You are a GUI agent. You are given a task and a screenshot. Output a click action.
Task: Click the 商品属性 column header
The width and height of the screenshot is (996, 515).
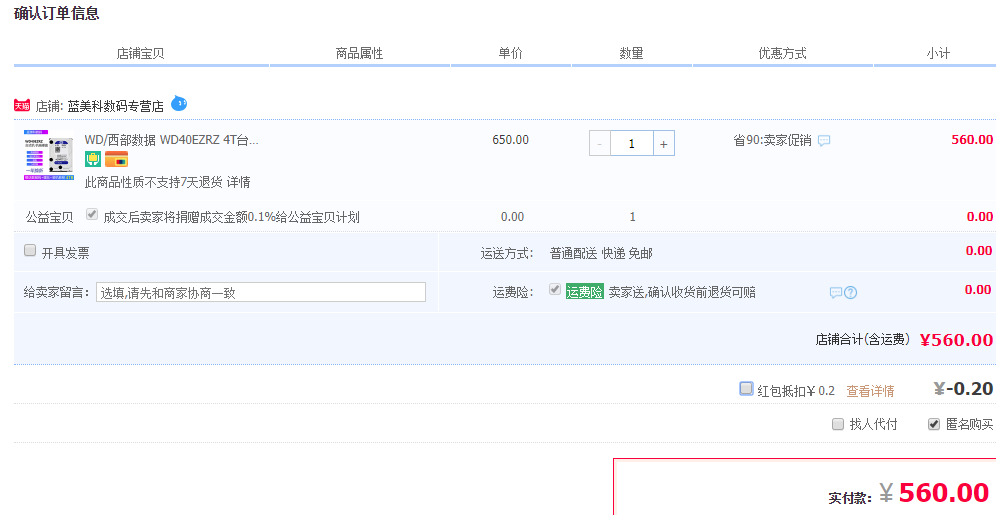[x=360, y=53]
